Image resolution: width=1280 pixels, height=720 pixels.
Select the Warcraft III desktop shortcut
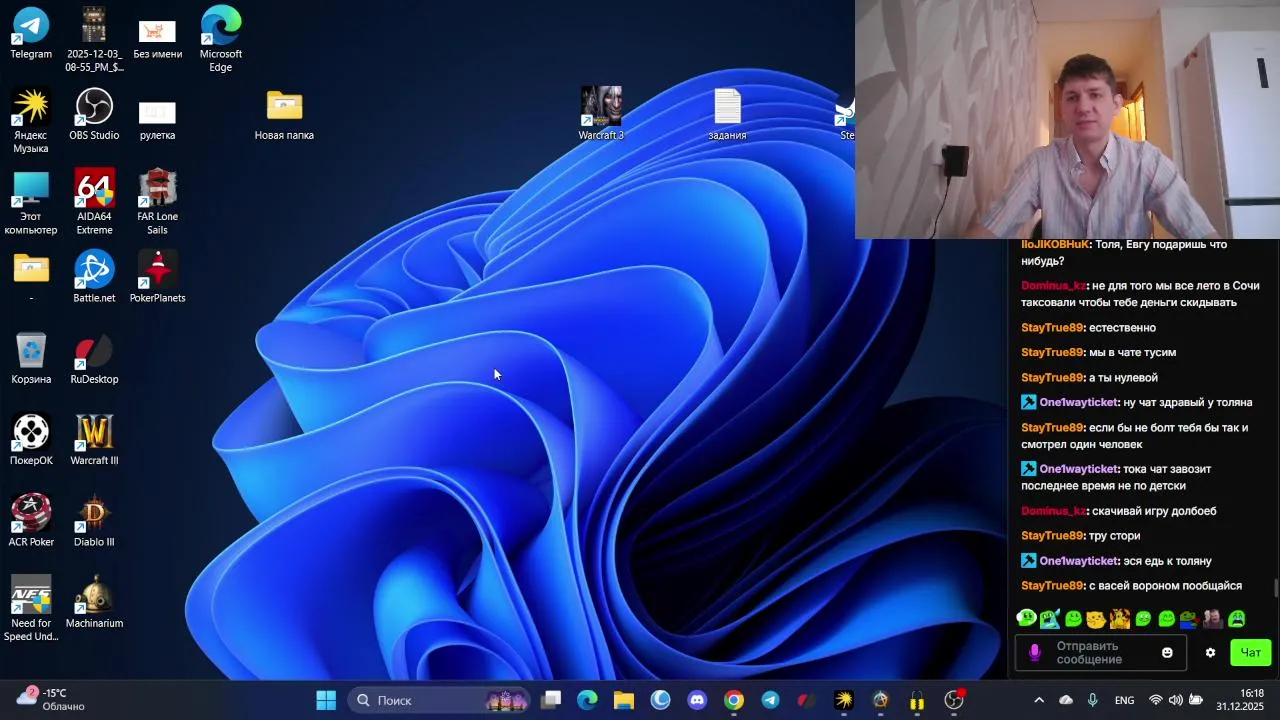(x=94, y=440)
